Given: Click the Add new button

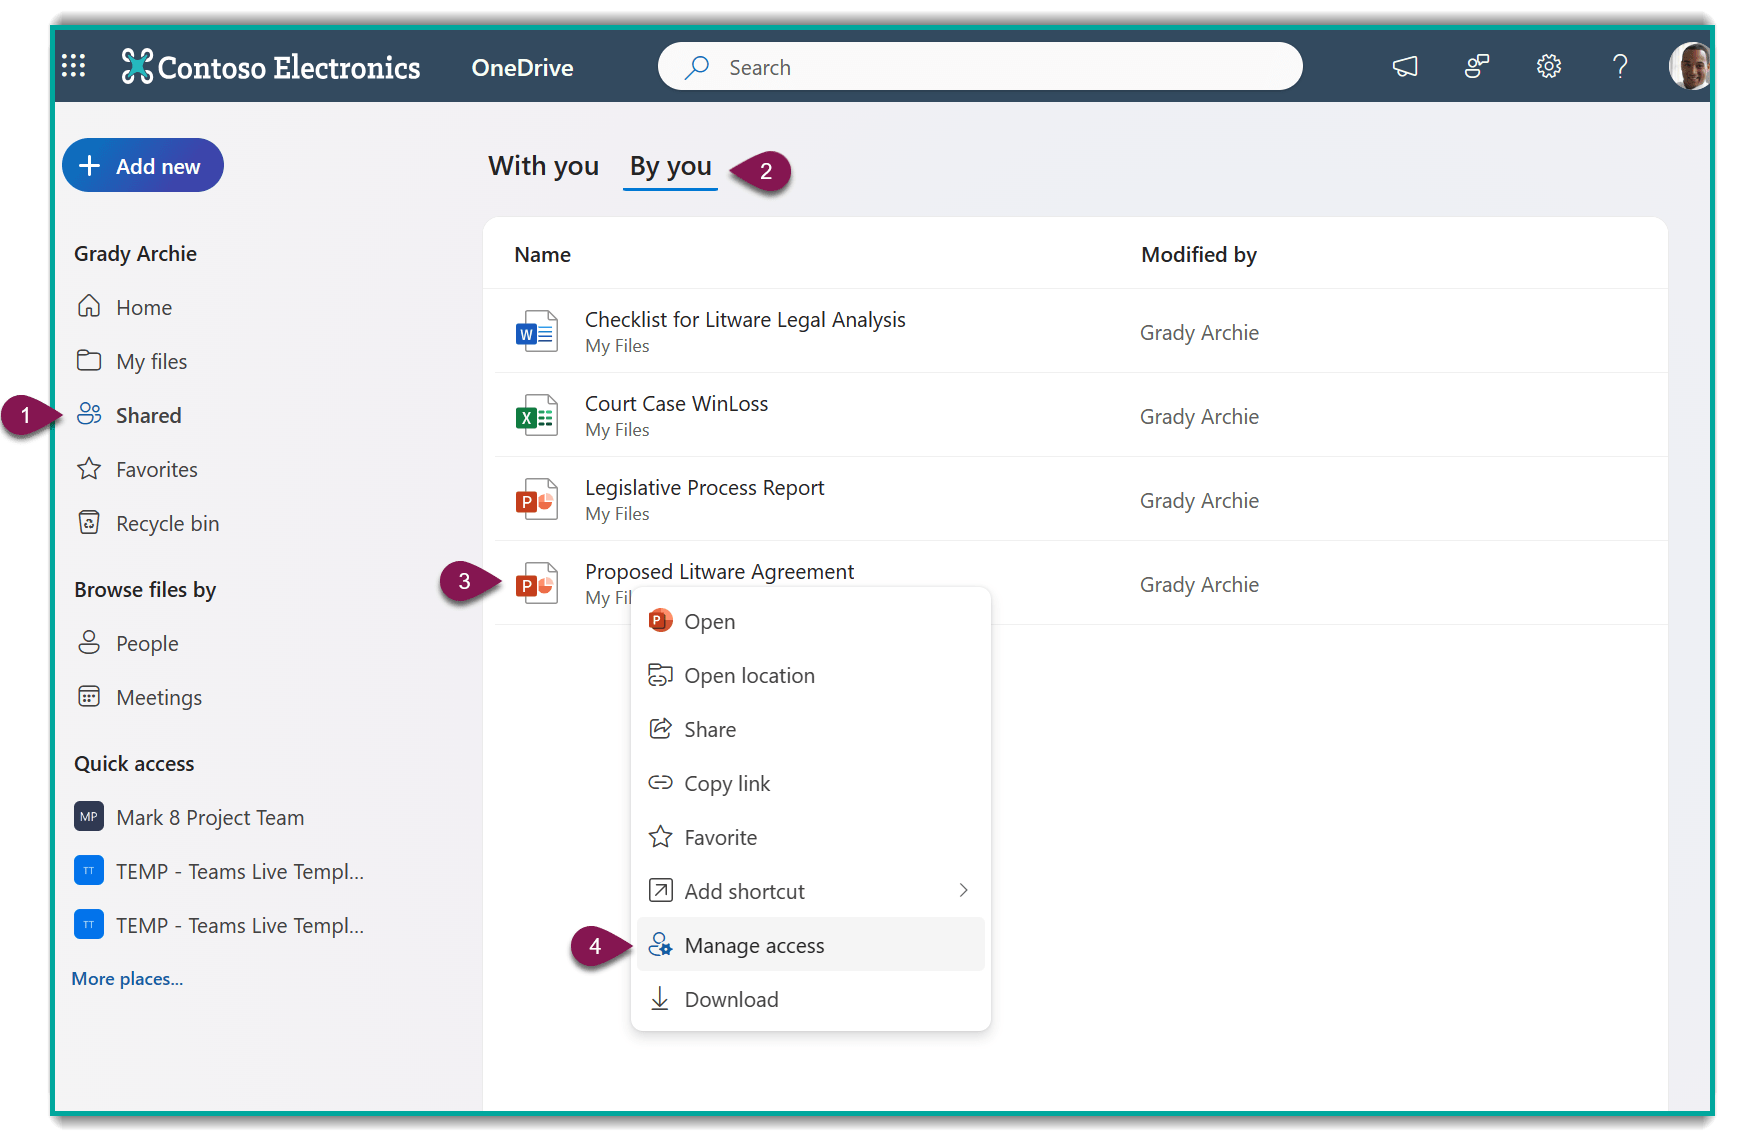Looking at the screenshot, I should click(x=142, y=165).
